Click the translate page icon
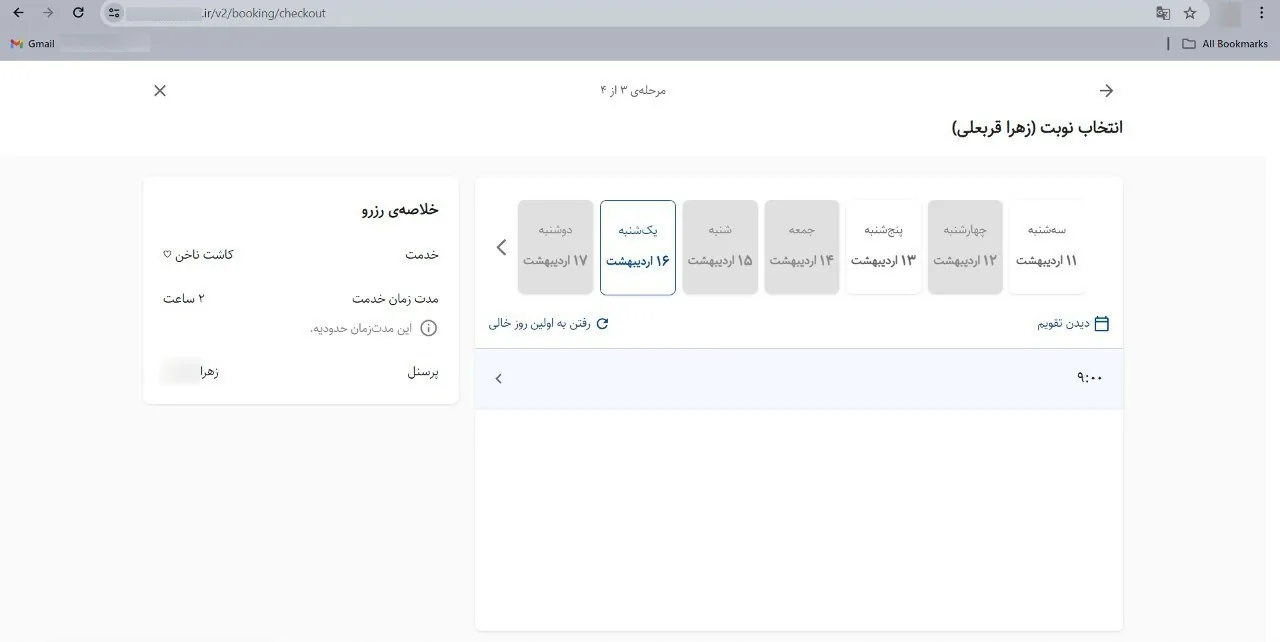The height and width of the screenshot is (642, 1280). pyautogui.click(x=1163, y=13)
